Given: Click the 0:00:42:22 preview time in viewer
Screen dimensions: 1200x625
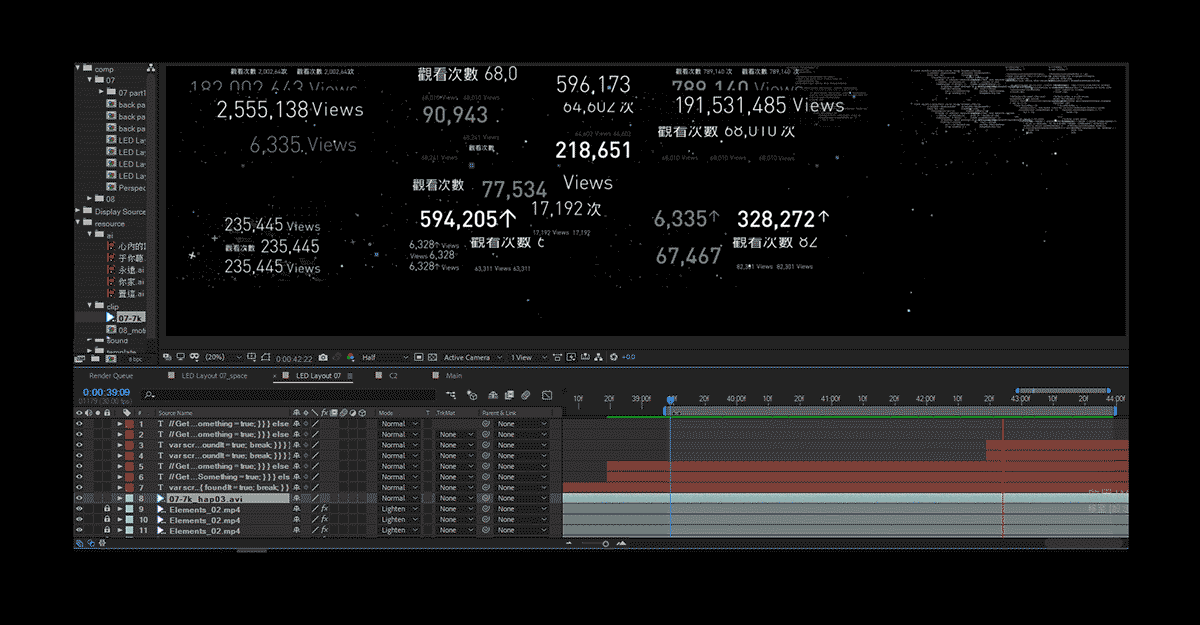Looking at the screenshot, I should (x=294, y=357).
